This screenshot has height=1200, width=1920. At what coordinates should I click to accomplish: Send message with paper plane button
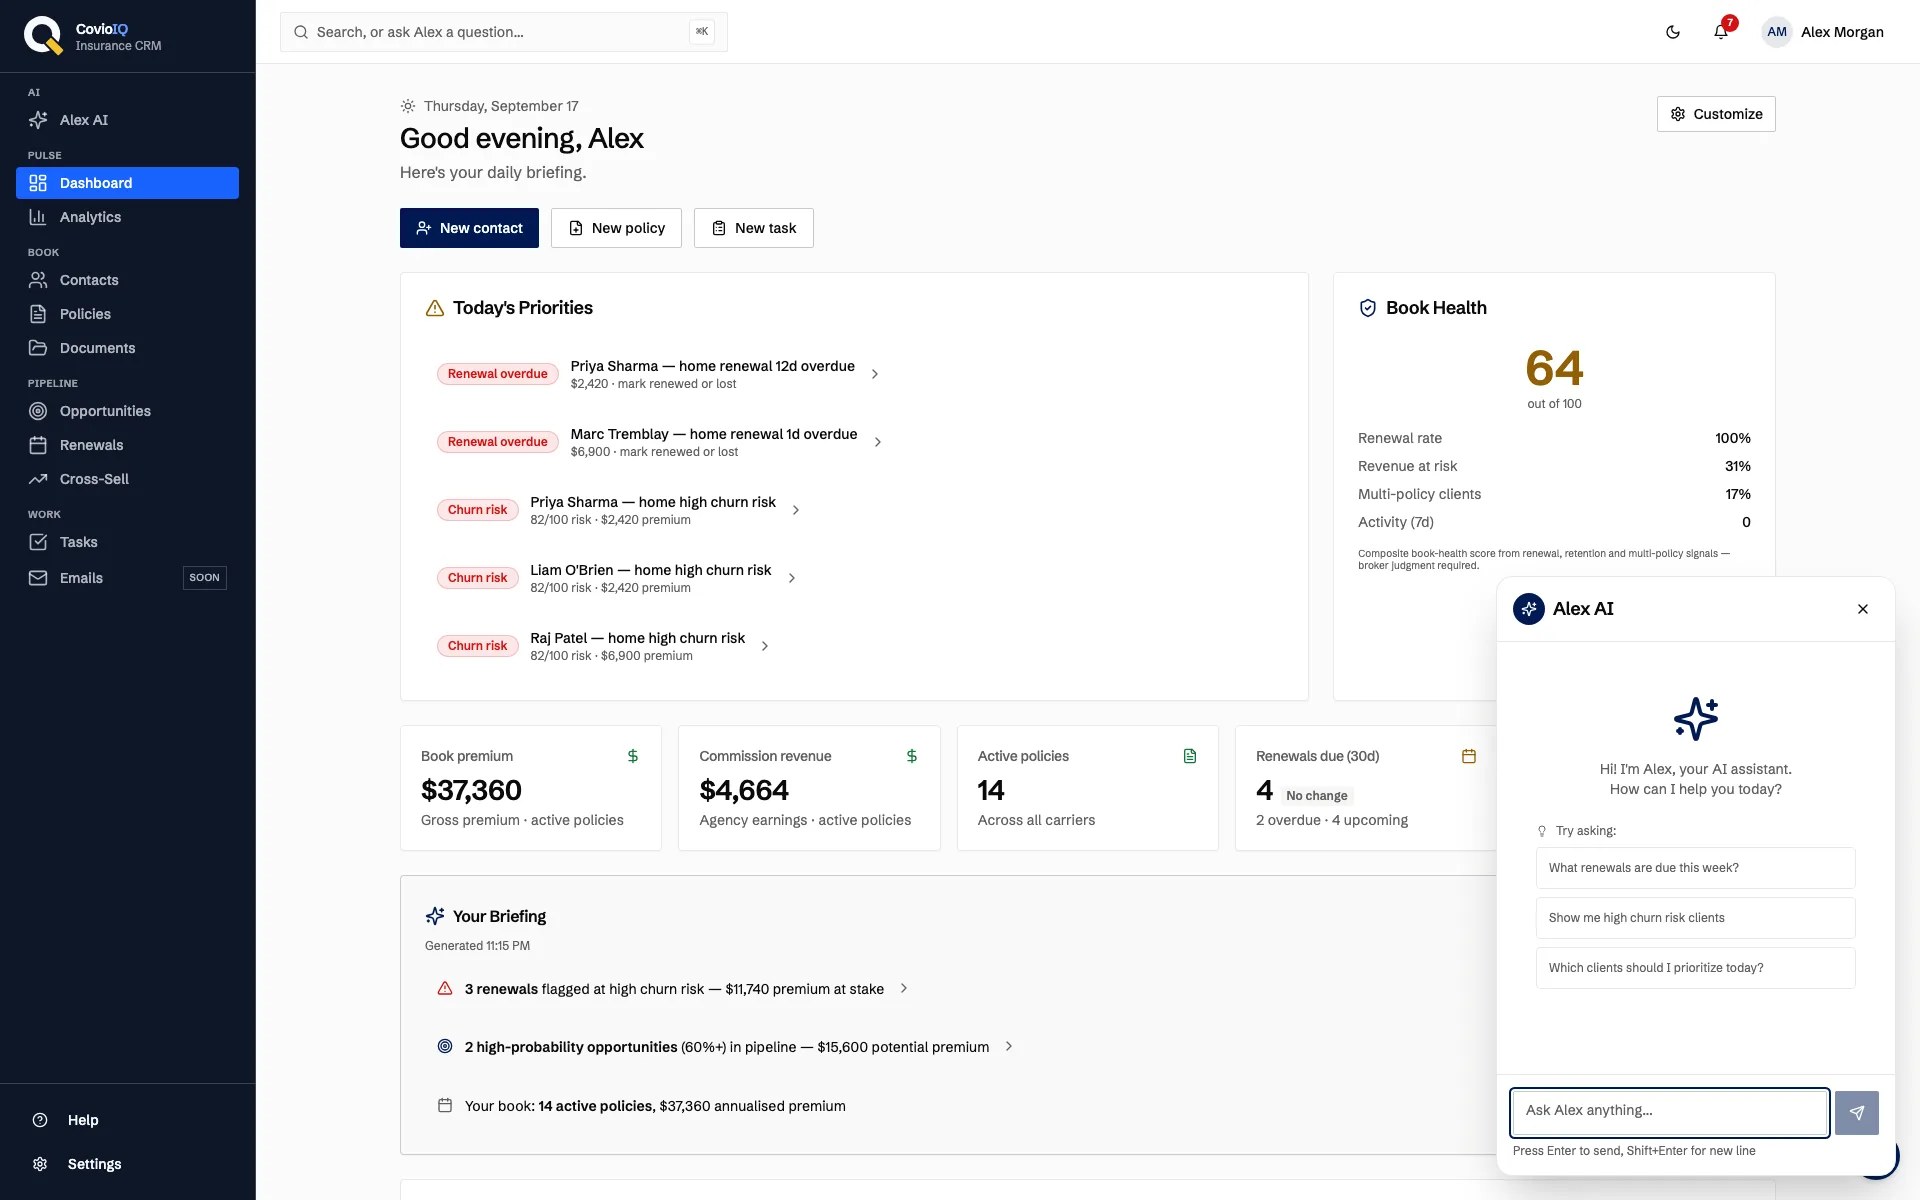click(x=1857, y=1113)
